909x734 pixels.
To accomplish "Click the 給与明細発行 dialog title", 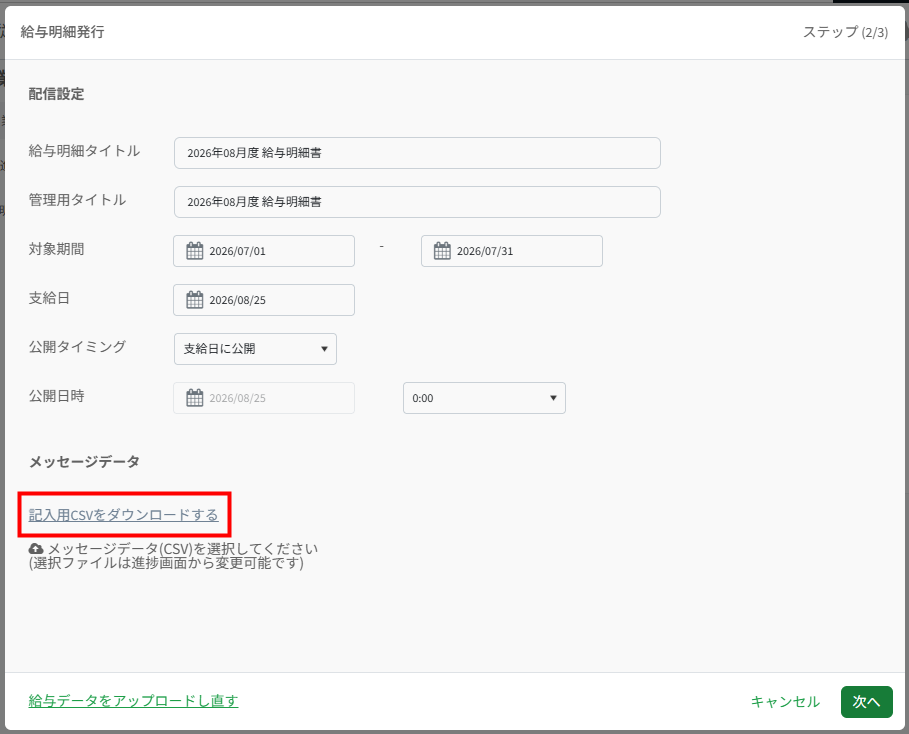I will (63, 32).
